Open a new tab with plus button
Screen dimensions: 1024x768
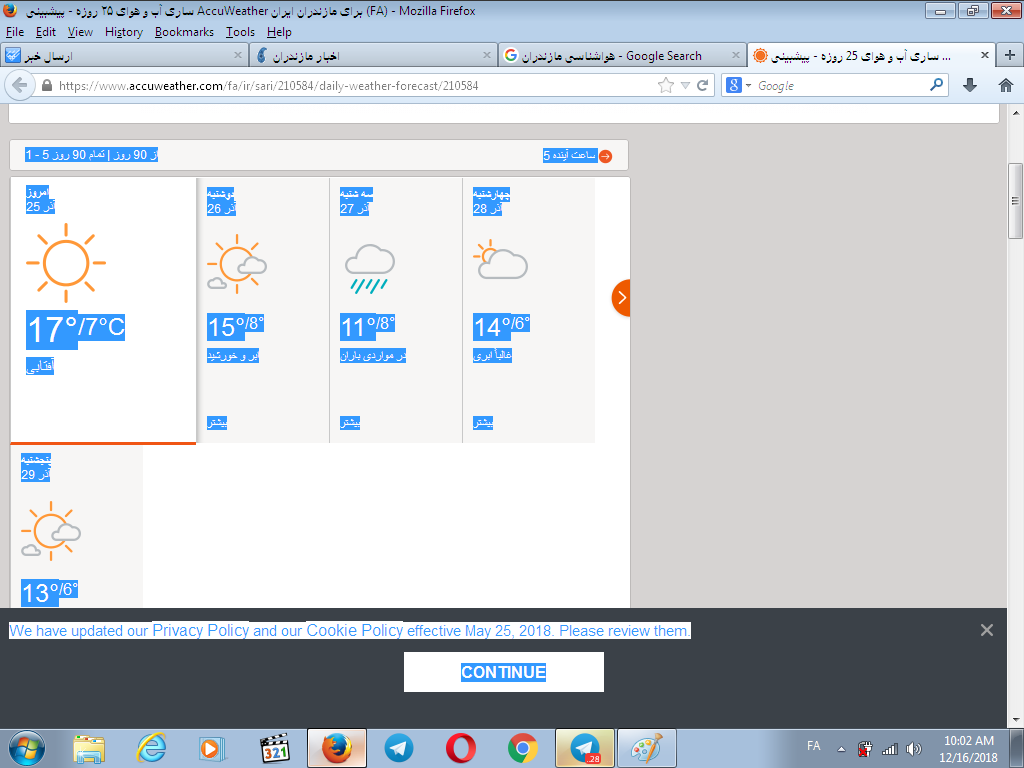pyautogui.click(x=1011, y=56)
